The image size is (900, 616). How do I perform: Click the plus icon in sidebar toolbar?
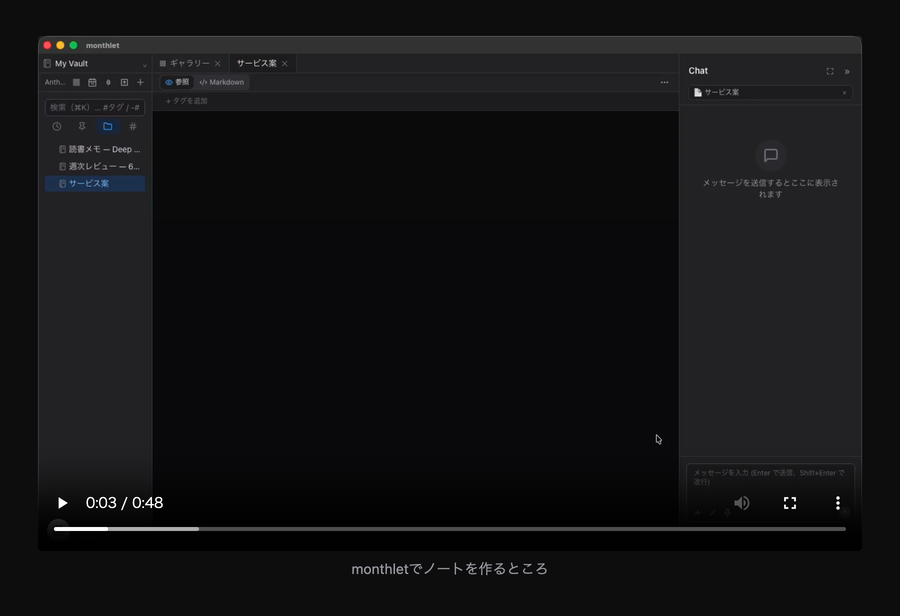(x=140, y=82)
